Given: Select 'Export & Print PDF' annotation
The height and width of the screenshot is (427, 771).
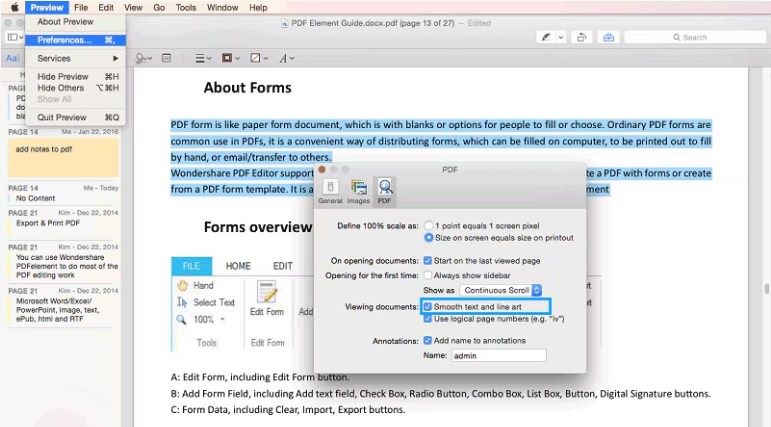Looking at the screenshot, I should (48, 223).
